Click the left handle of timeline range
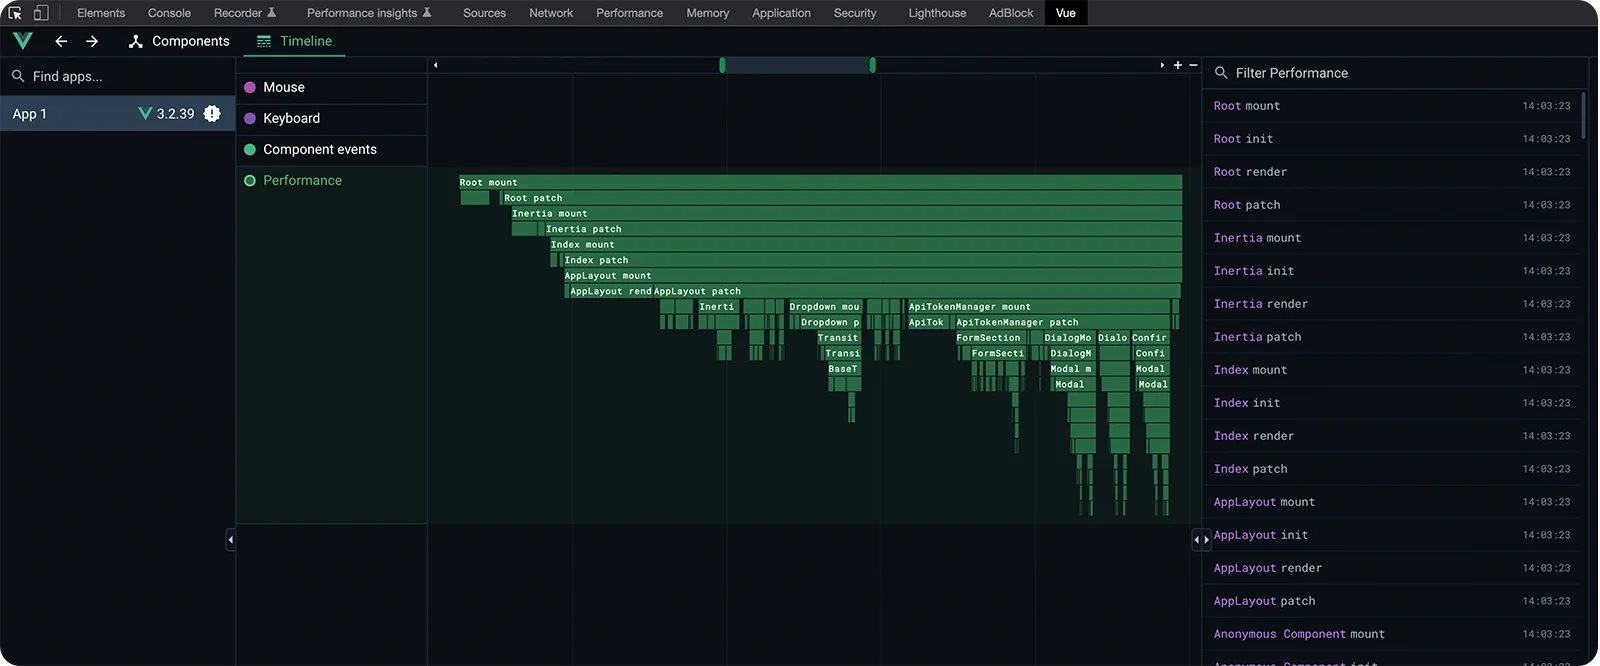 [722, 65]
